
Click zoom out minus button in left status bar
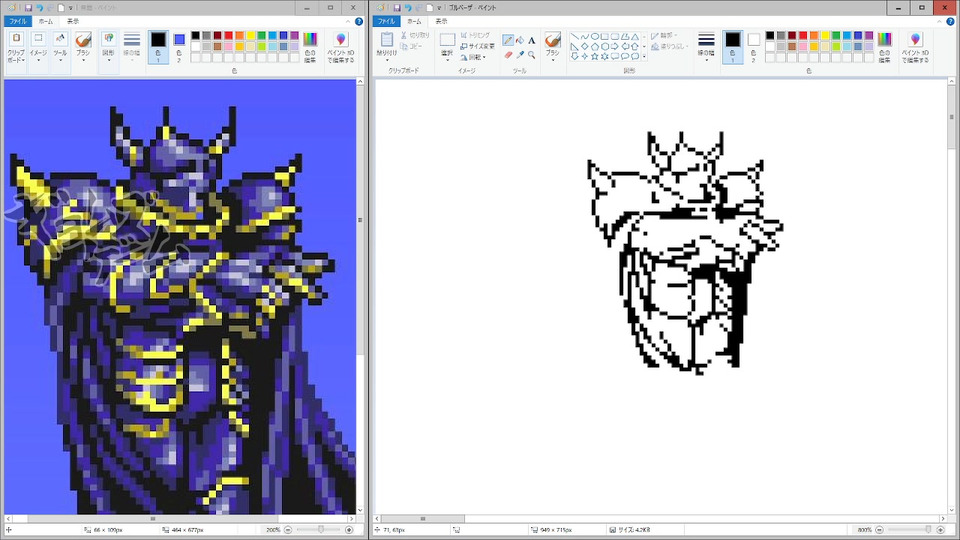288,530
